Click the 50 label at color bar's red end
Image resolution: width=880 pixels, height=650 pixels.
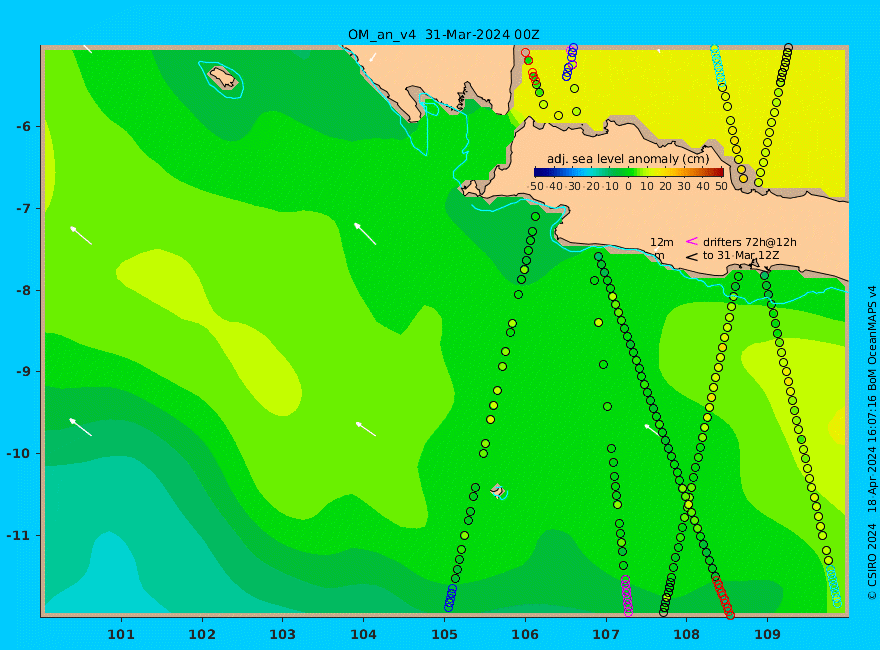tap(722, 186)
